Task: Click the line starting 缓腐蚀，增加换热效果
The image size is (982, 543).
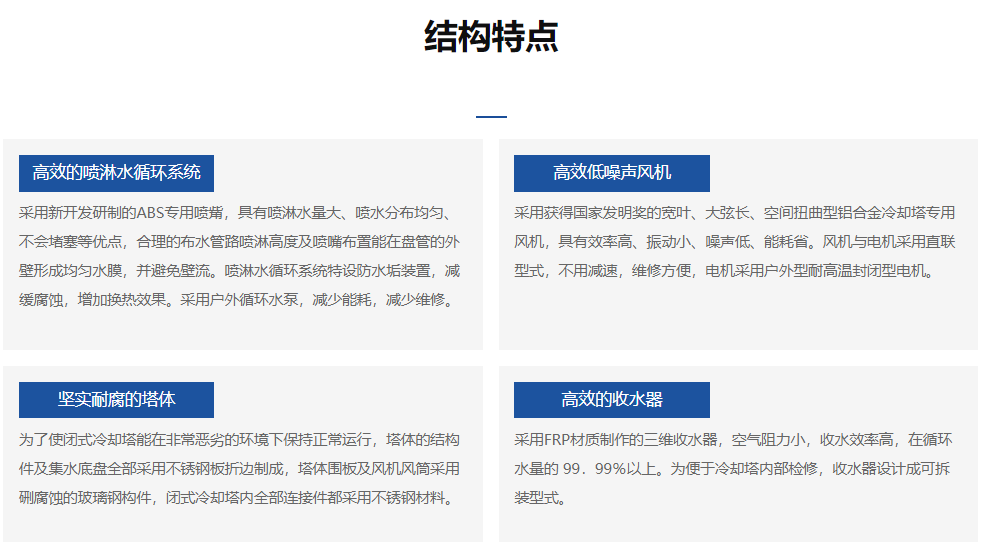Action: point(239,299)
